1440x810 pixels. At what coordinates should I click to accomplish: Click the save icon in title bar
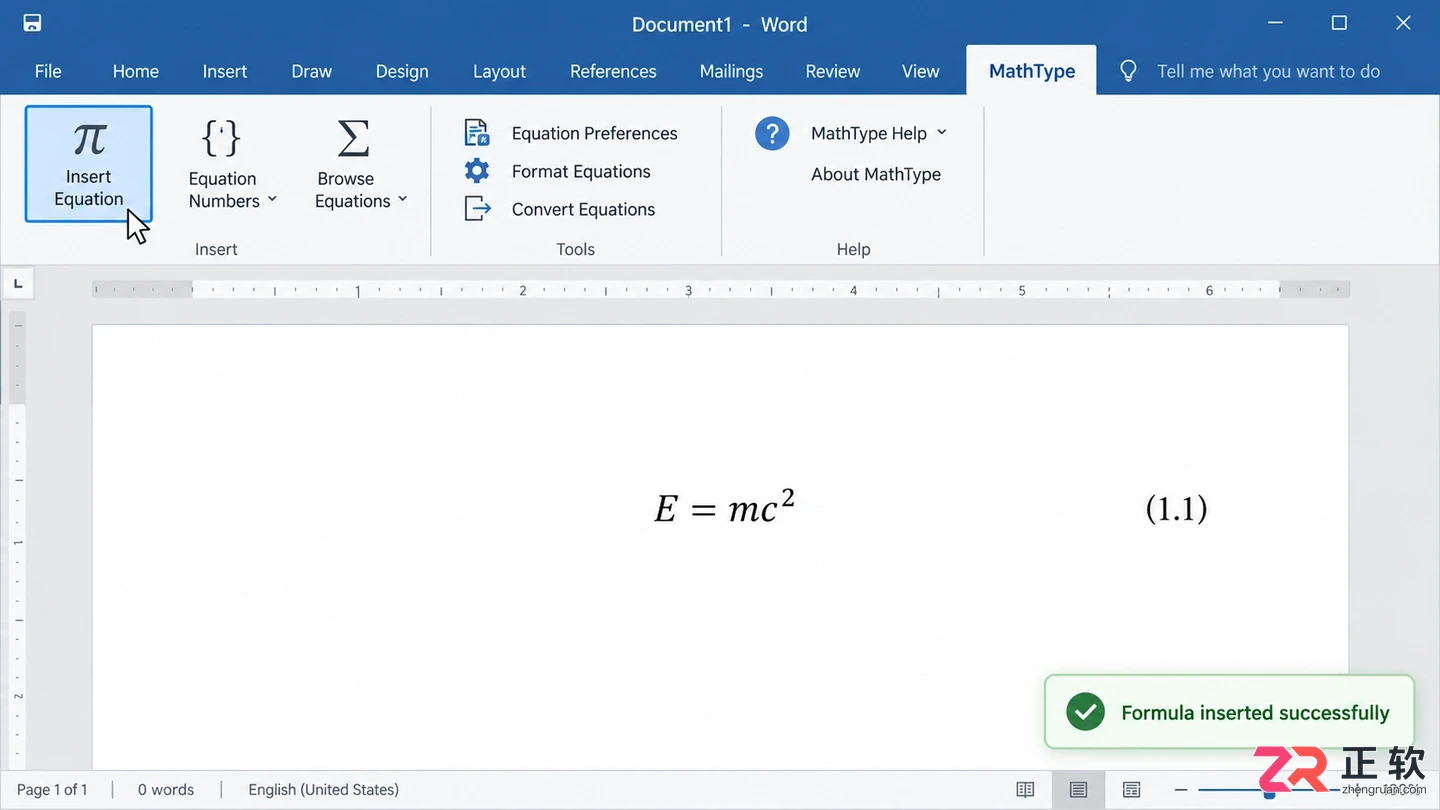(32, 23)
